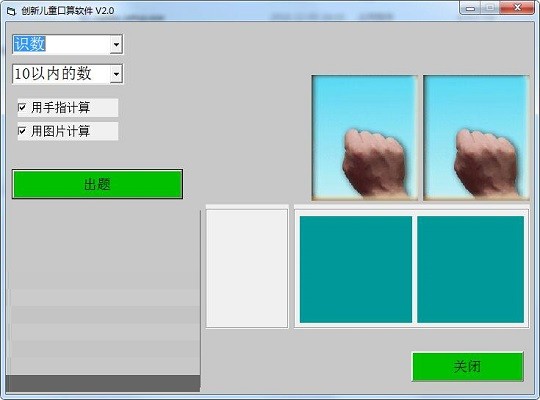Viewport: 540px width, 400px height.
Task: Click the left fist hand image
Action: click(365, 138)
